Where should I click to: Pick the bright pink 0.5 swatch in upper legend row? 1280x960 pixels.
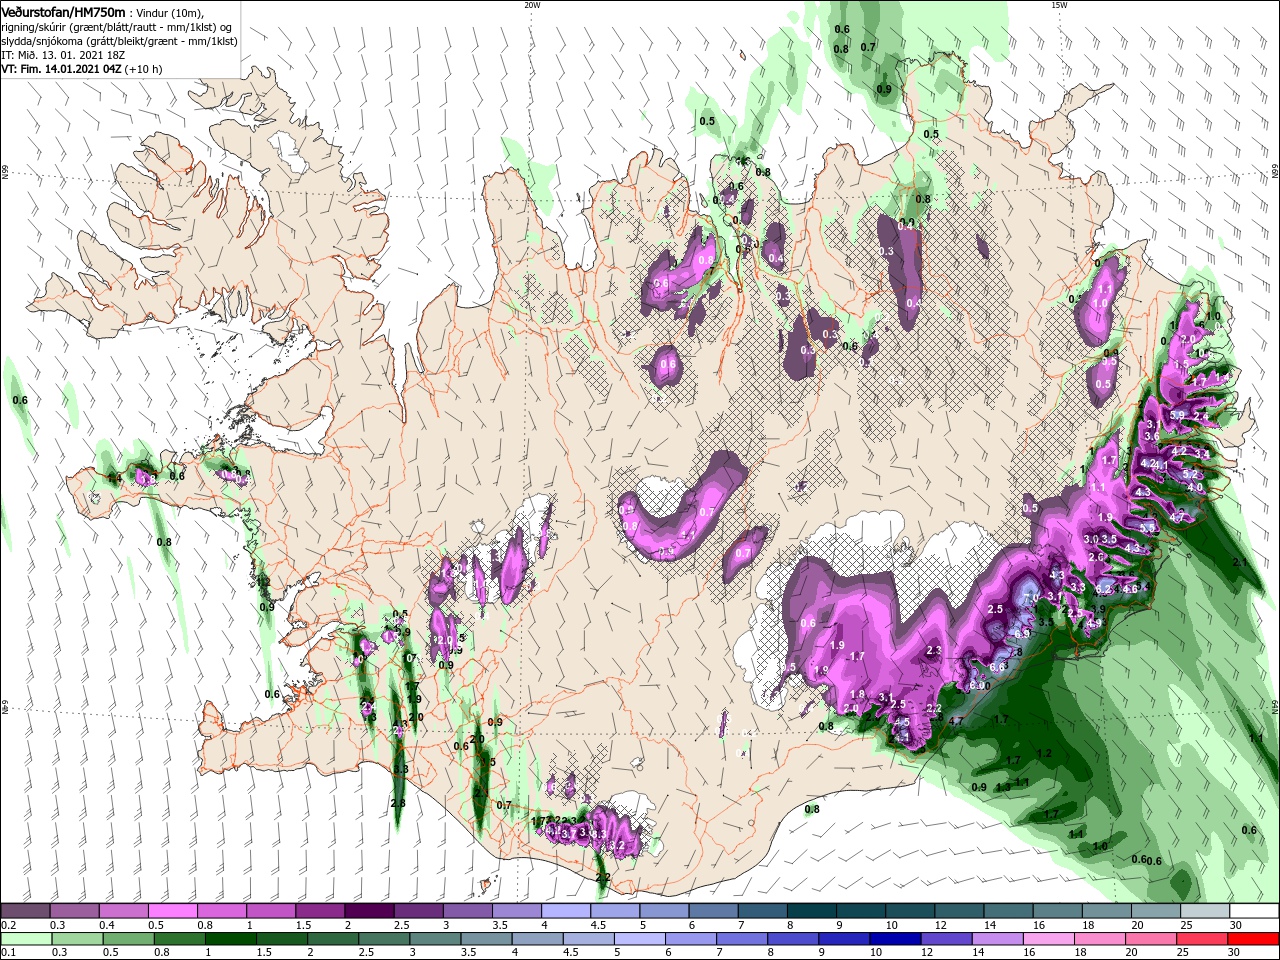pyautogui.click(x=172, y=911)
